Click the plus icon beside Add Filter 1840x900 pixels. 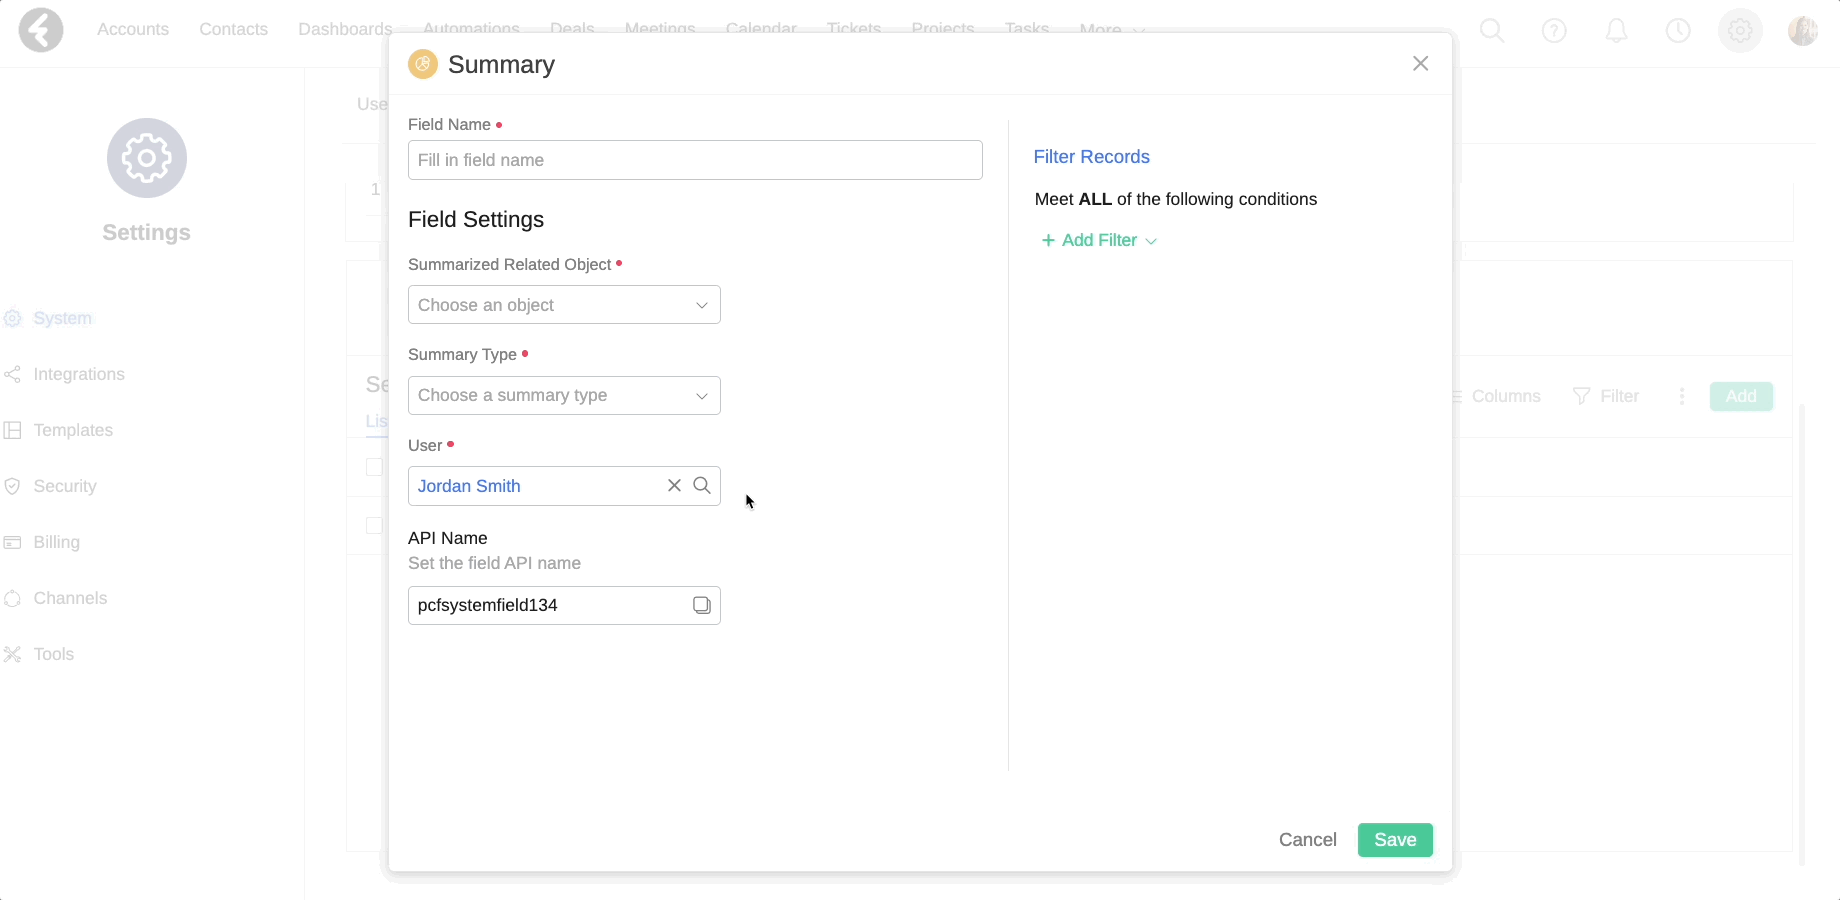click(x=1048, y=240)
